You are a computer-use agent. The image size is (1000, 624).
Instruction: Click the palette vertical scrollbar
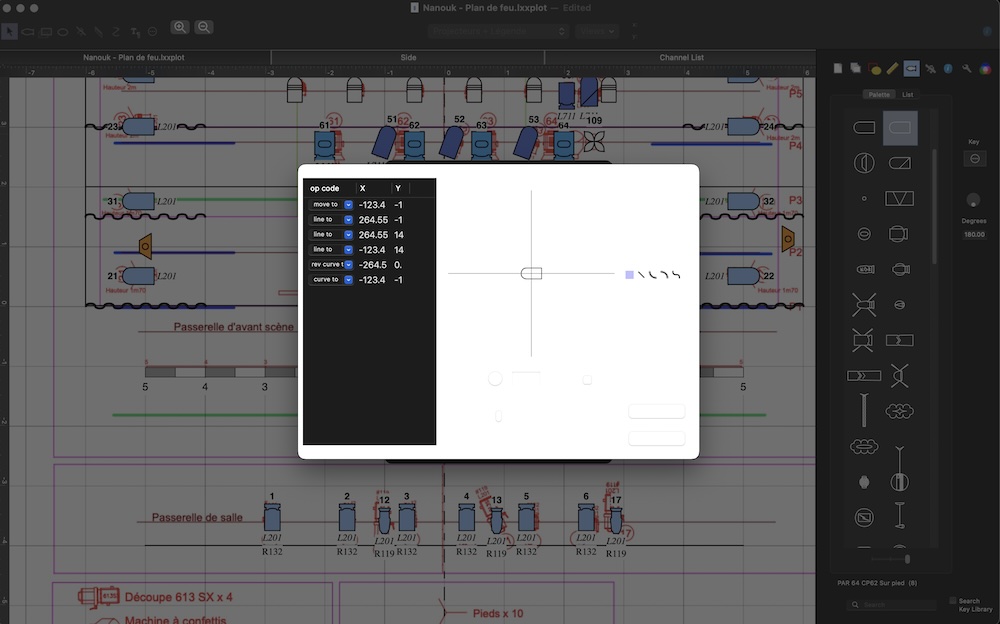pyautogui.click(x=934, y=205)
